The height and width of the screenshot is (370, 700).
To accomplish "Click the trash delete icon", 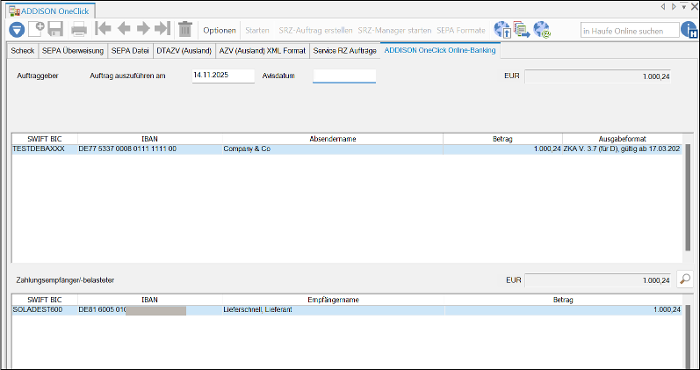I will (x=185, y=29).
